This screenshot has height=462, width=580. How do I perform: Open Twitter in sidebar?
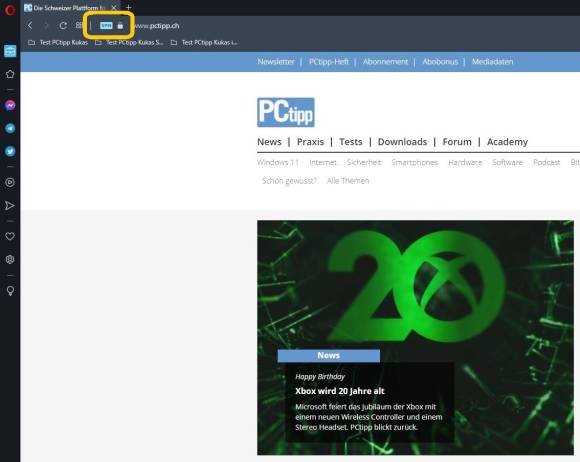(10, 151)
